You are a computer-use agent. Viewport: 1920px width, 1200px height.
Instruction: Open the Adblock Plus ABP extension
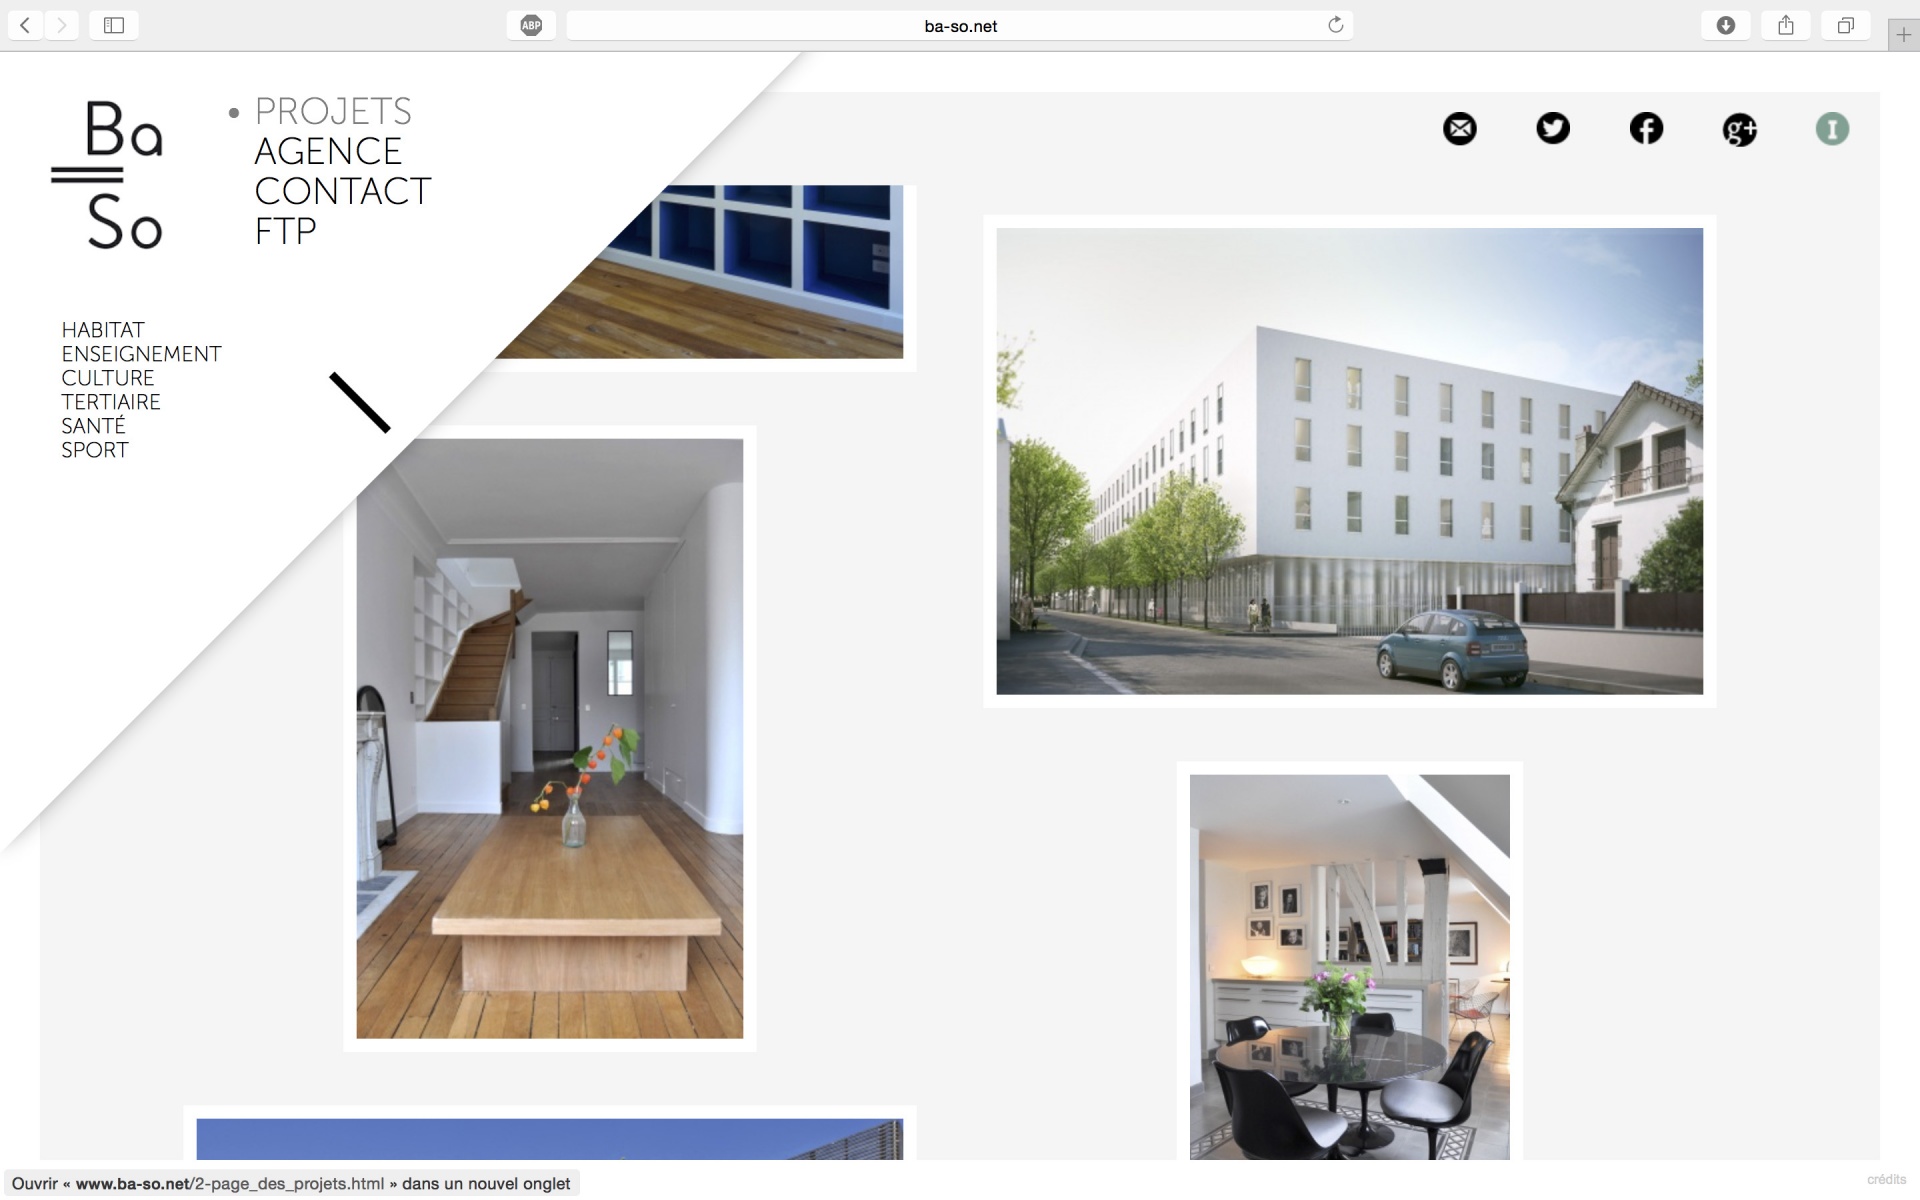pos(531,26)
